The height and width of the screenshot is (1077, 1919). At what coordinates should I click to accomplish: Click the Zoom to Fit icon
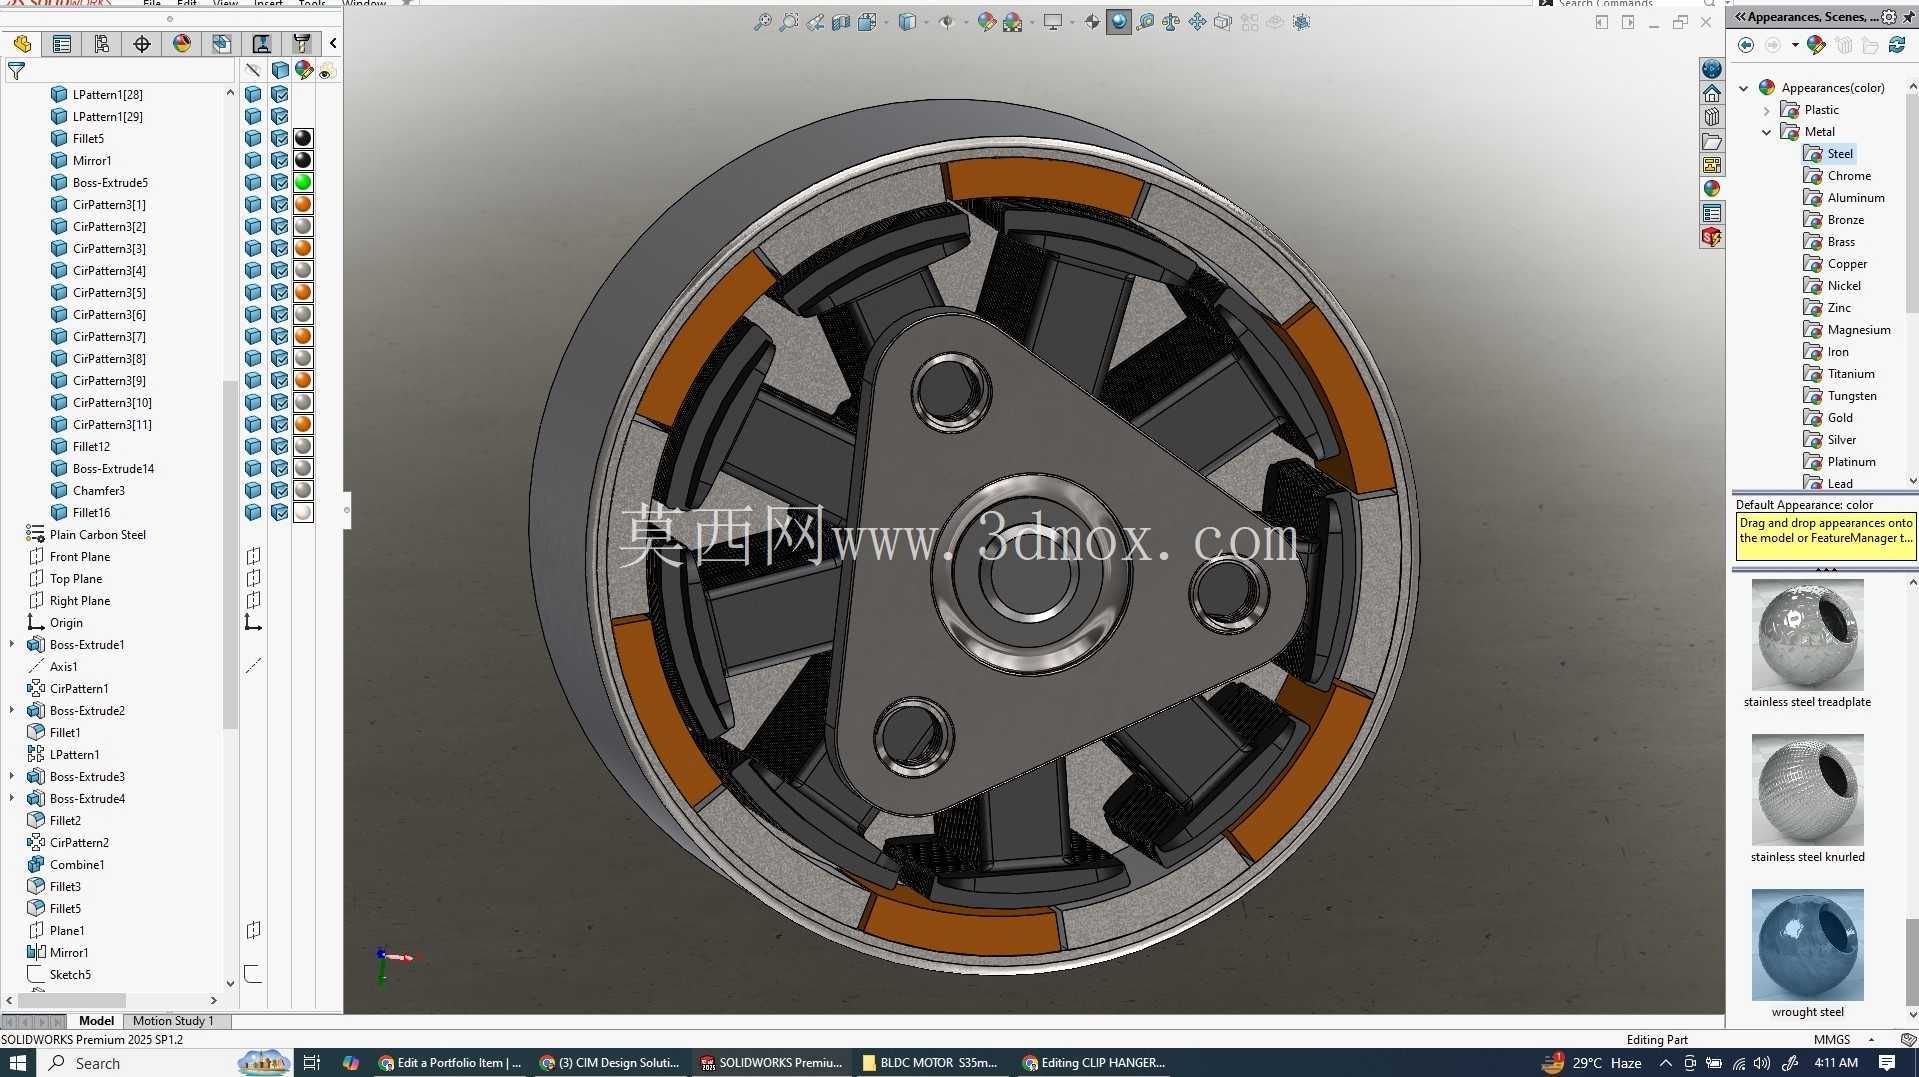tap(762, 22)
